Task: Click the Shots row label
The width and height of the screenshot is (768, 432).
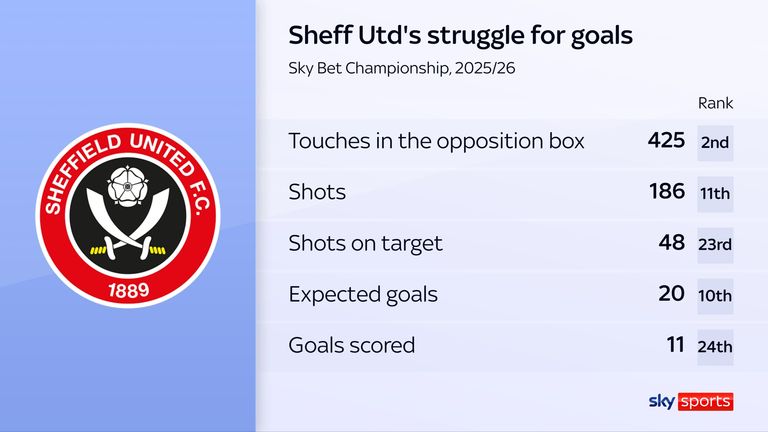Action: tap(317, 192)
